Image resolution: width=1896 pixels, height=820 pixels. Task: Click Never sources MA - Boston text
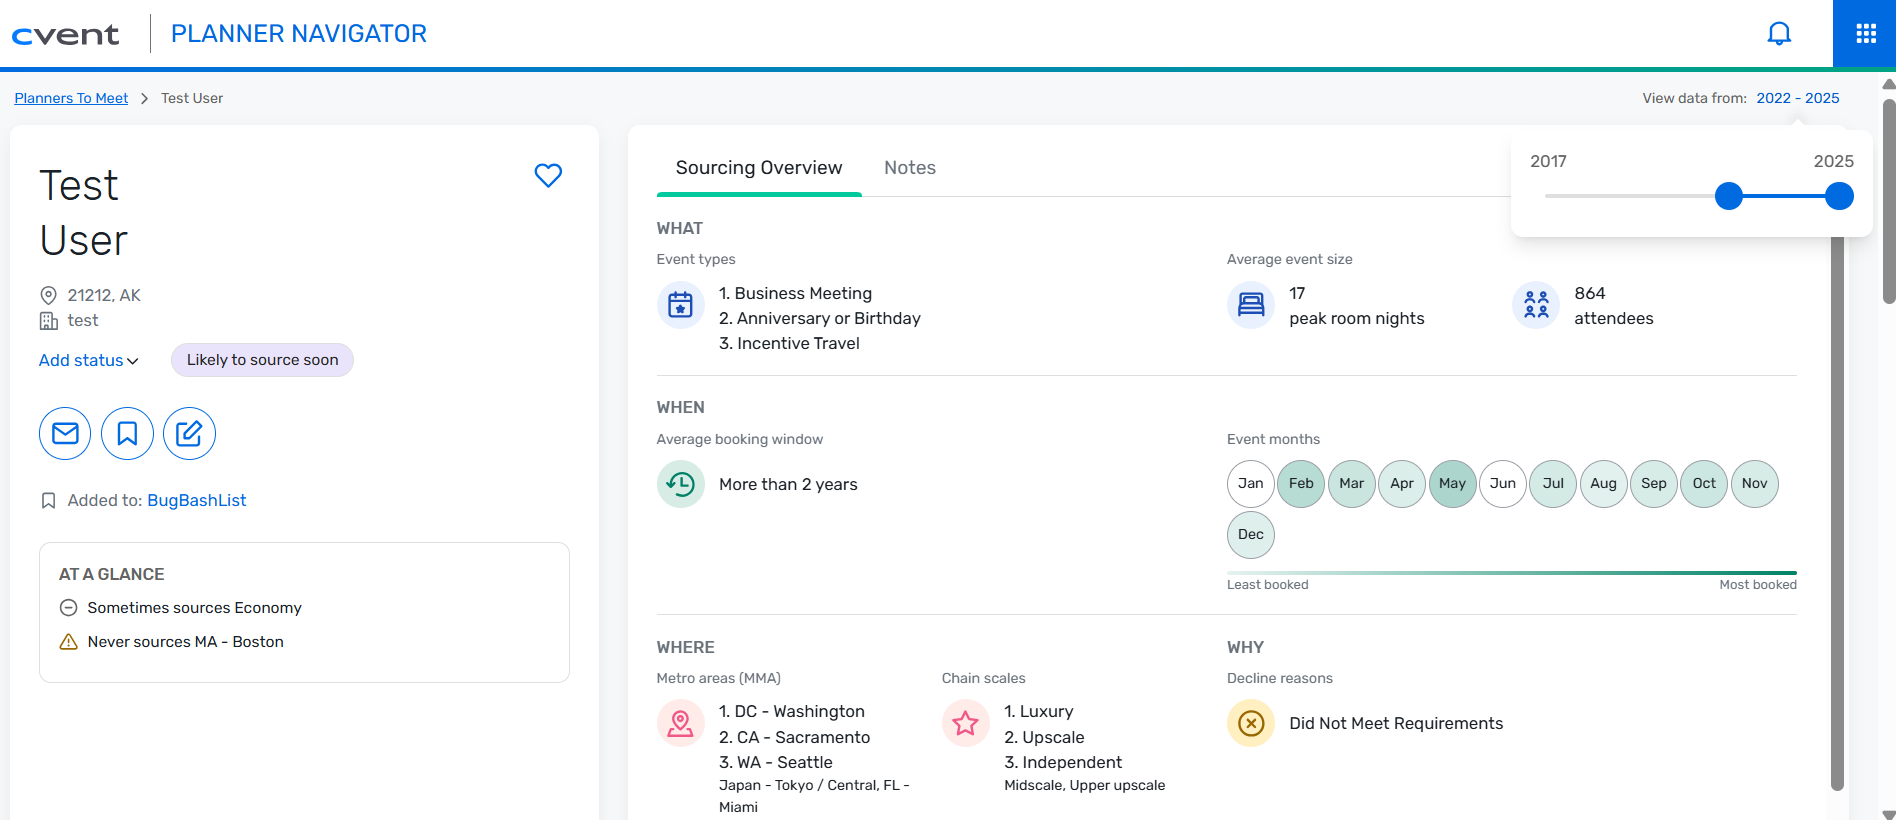(x=185, y=641)
